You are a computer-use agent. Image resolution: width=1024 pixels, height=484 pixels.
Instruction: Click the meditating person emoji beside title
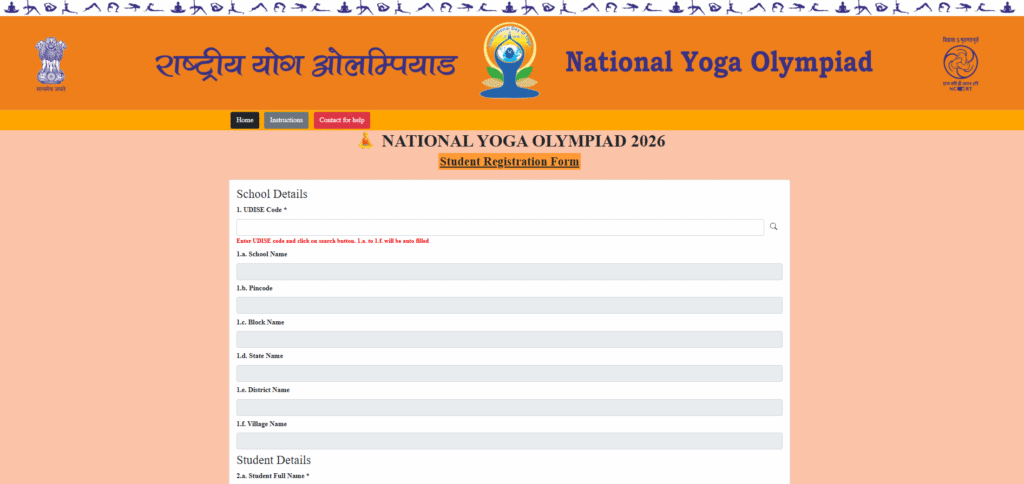click(x=366, y=140)
